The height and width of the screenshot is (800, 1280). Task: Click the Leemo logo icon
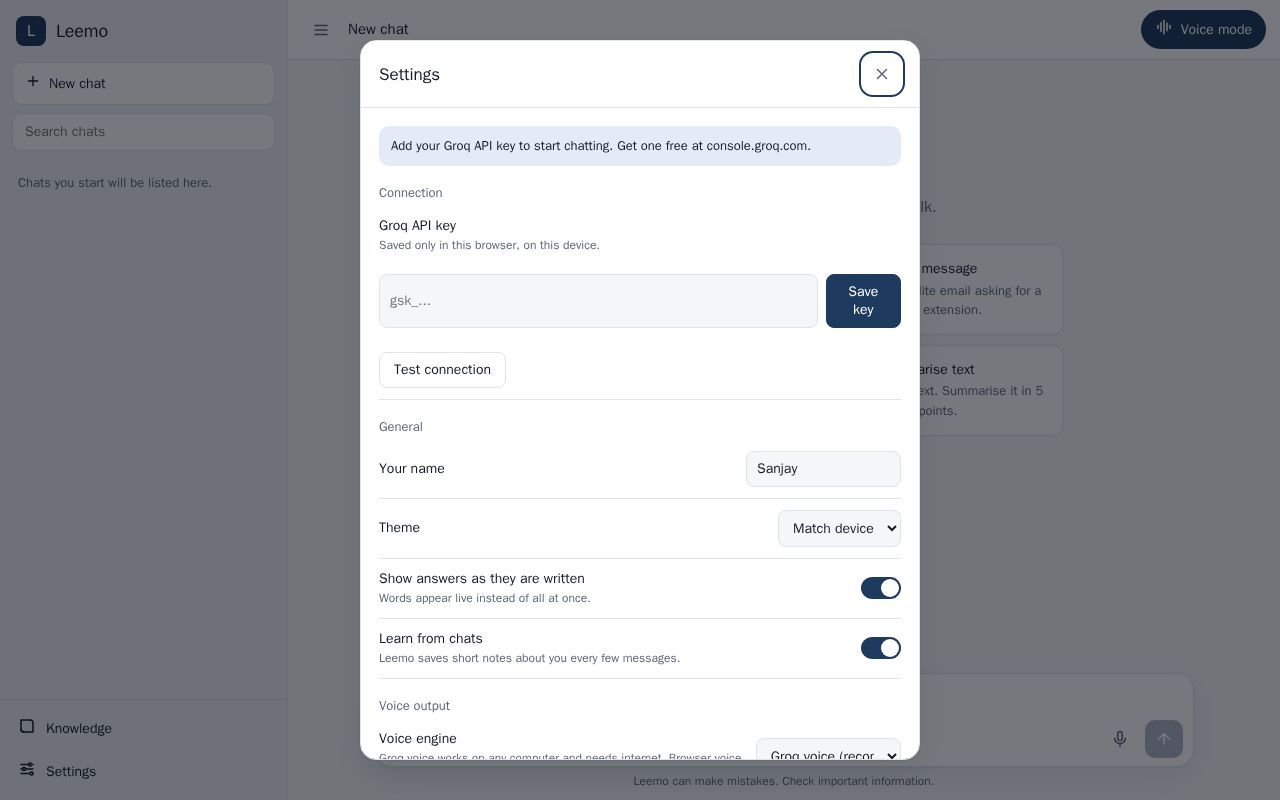(31, 31)
